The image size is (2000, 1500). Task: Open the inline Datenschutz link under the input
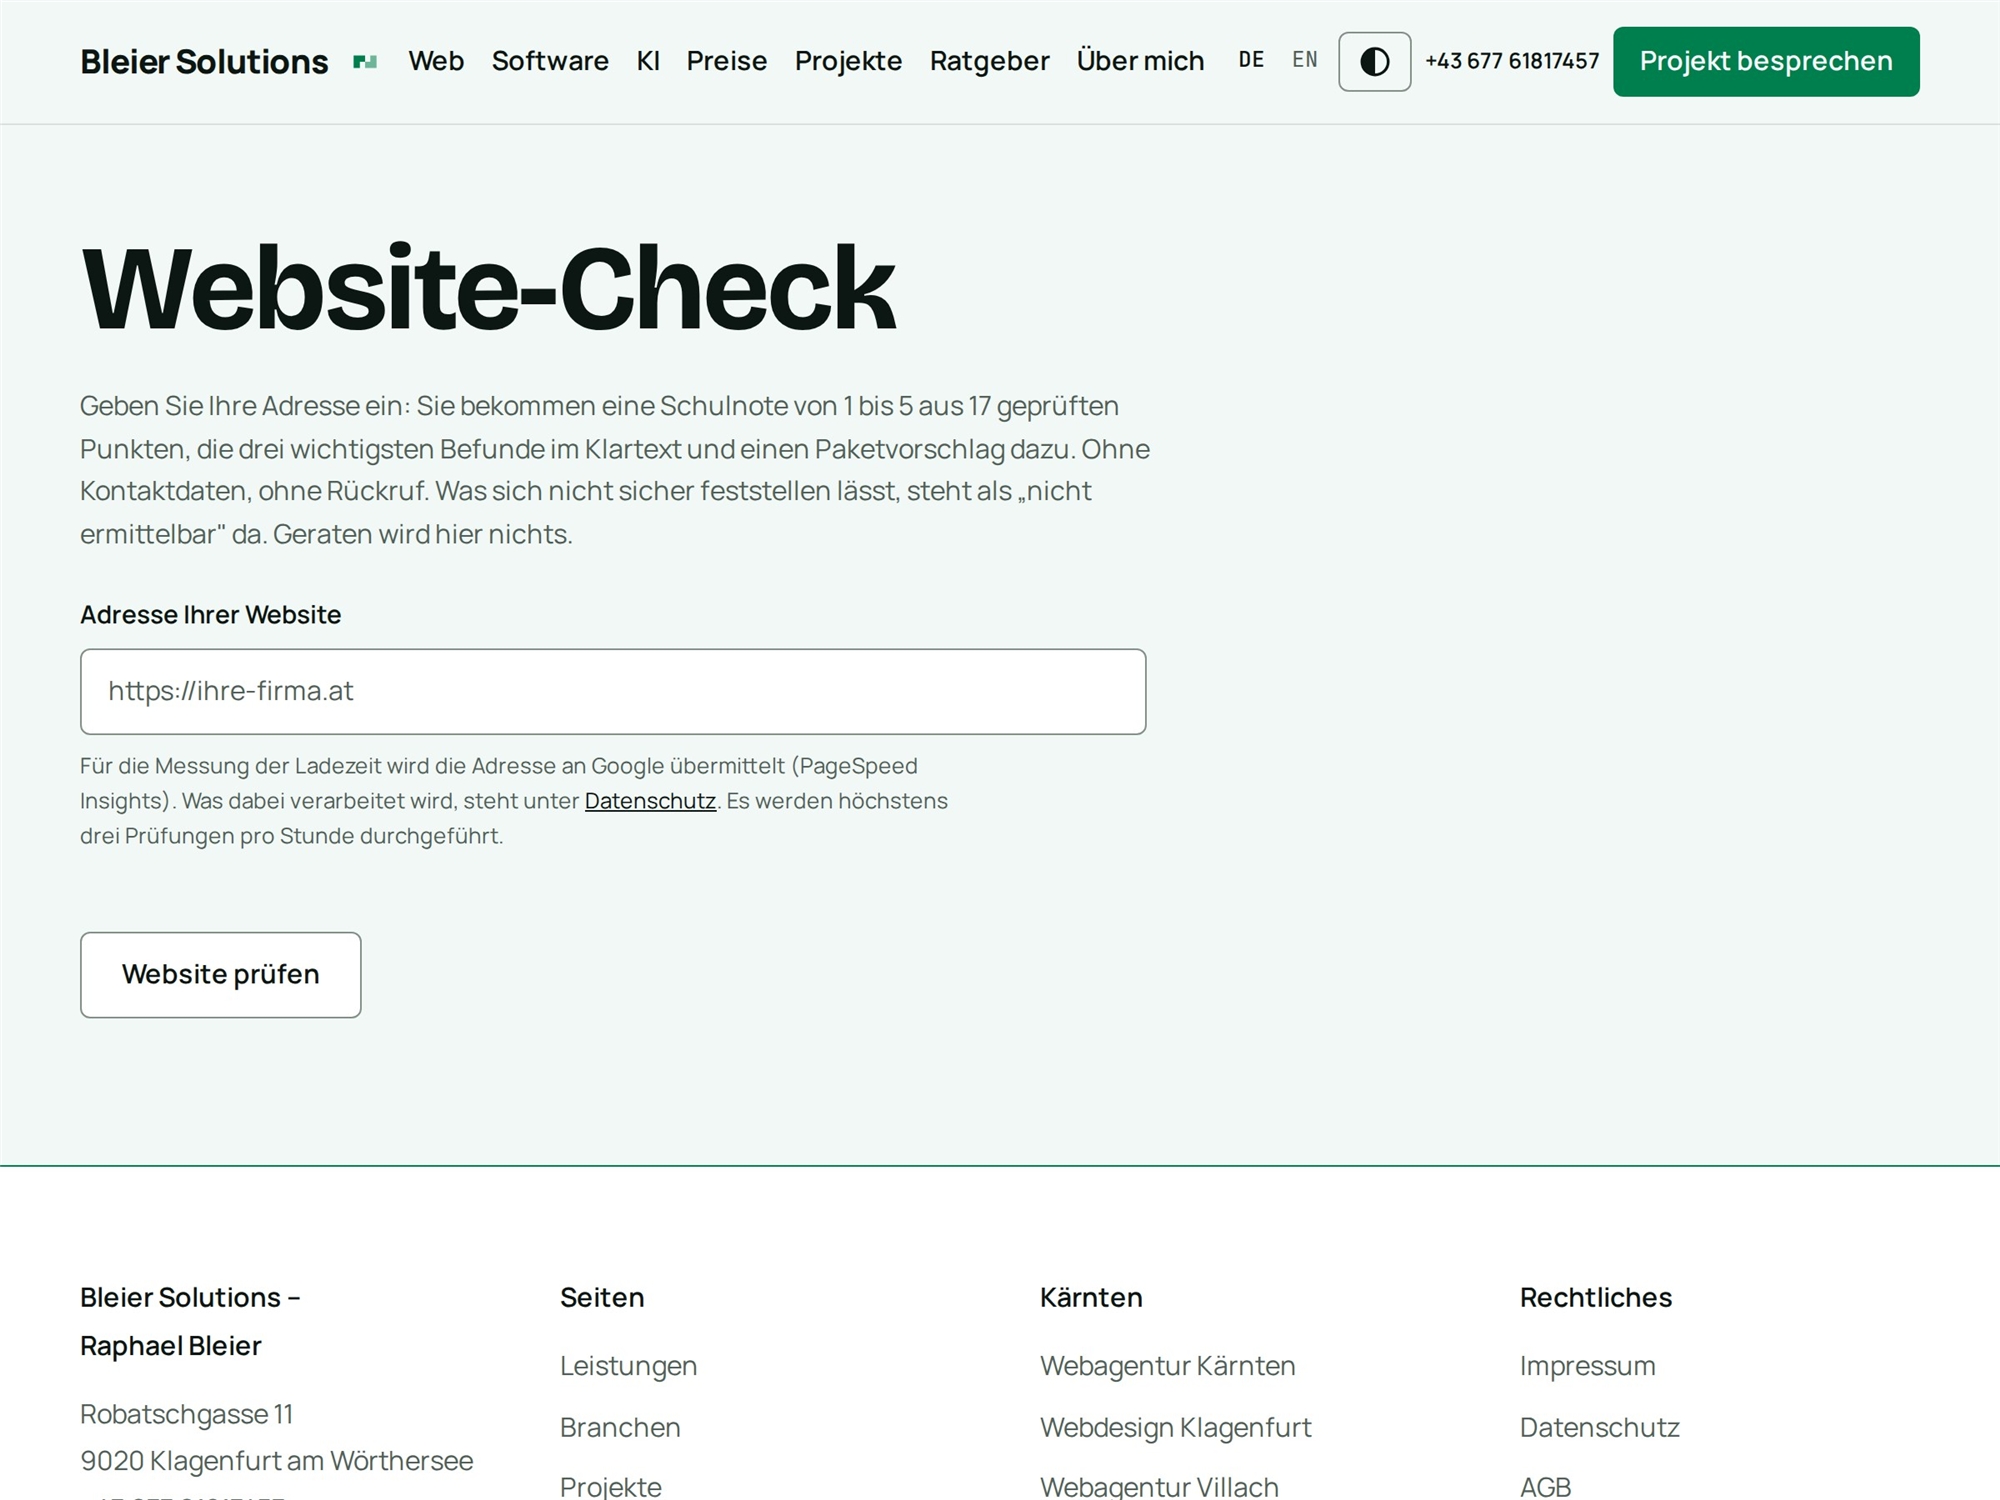650,801
